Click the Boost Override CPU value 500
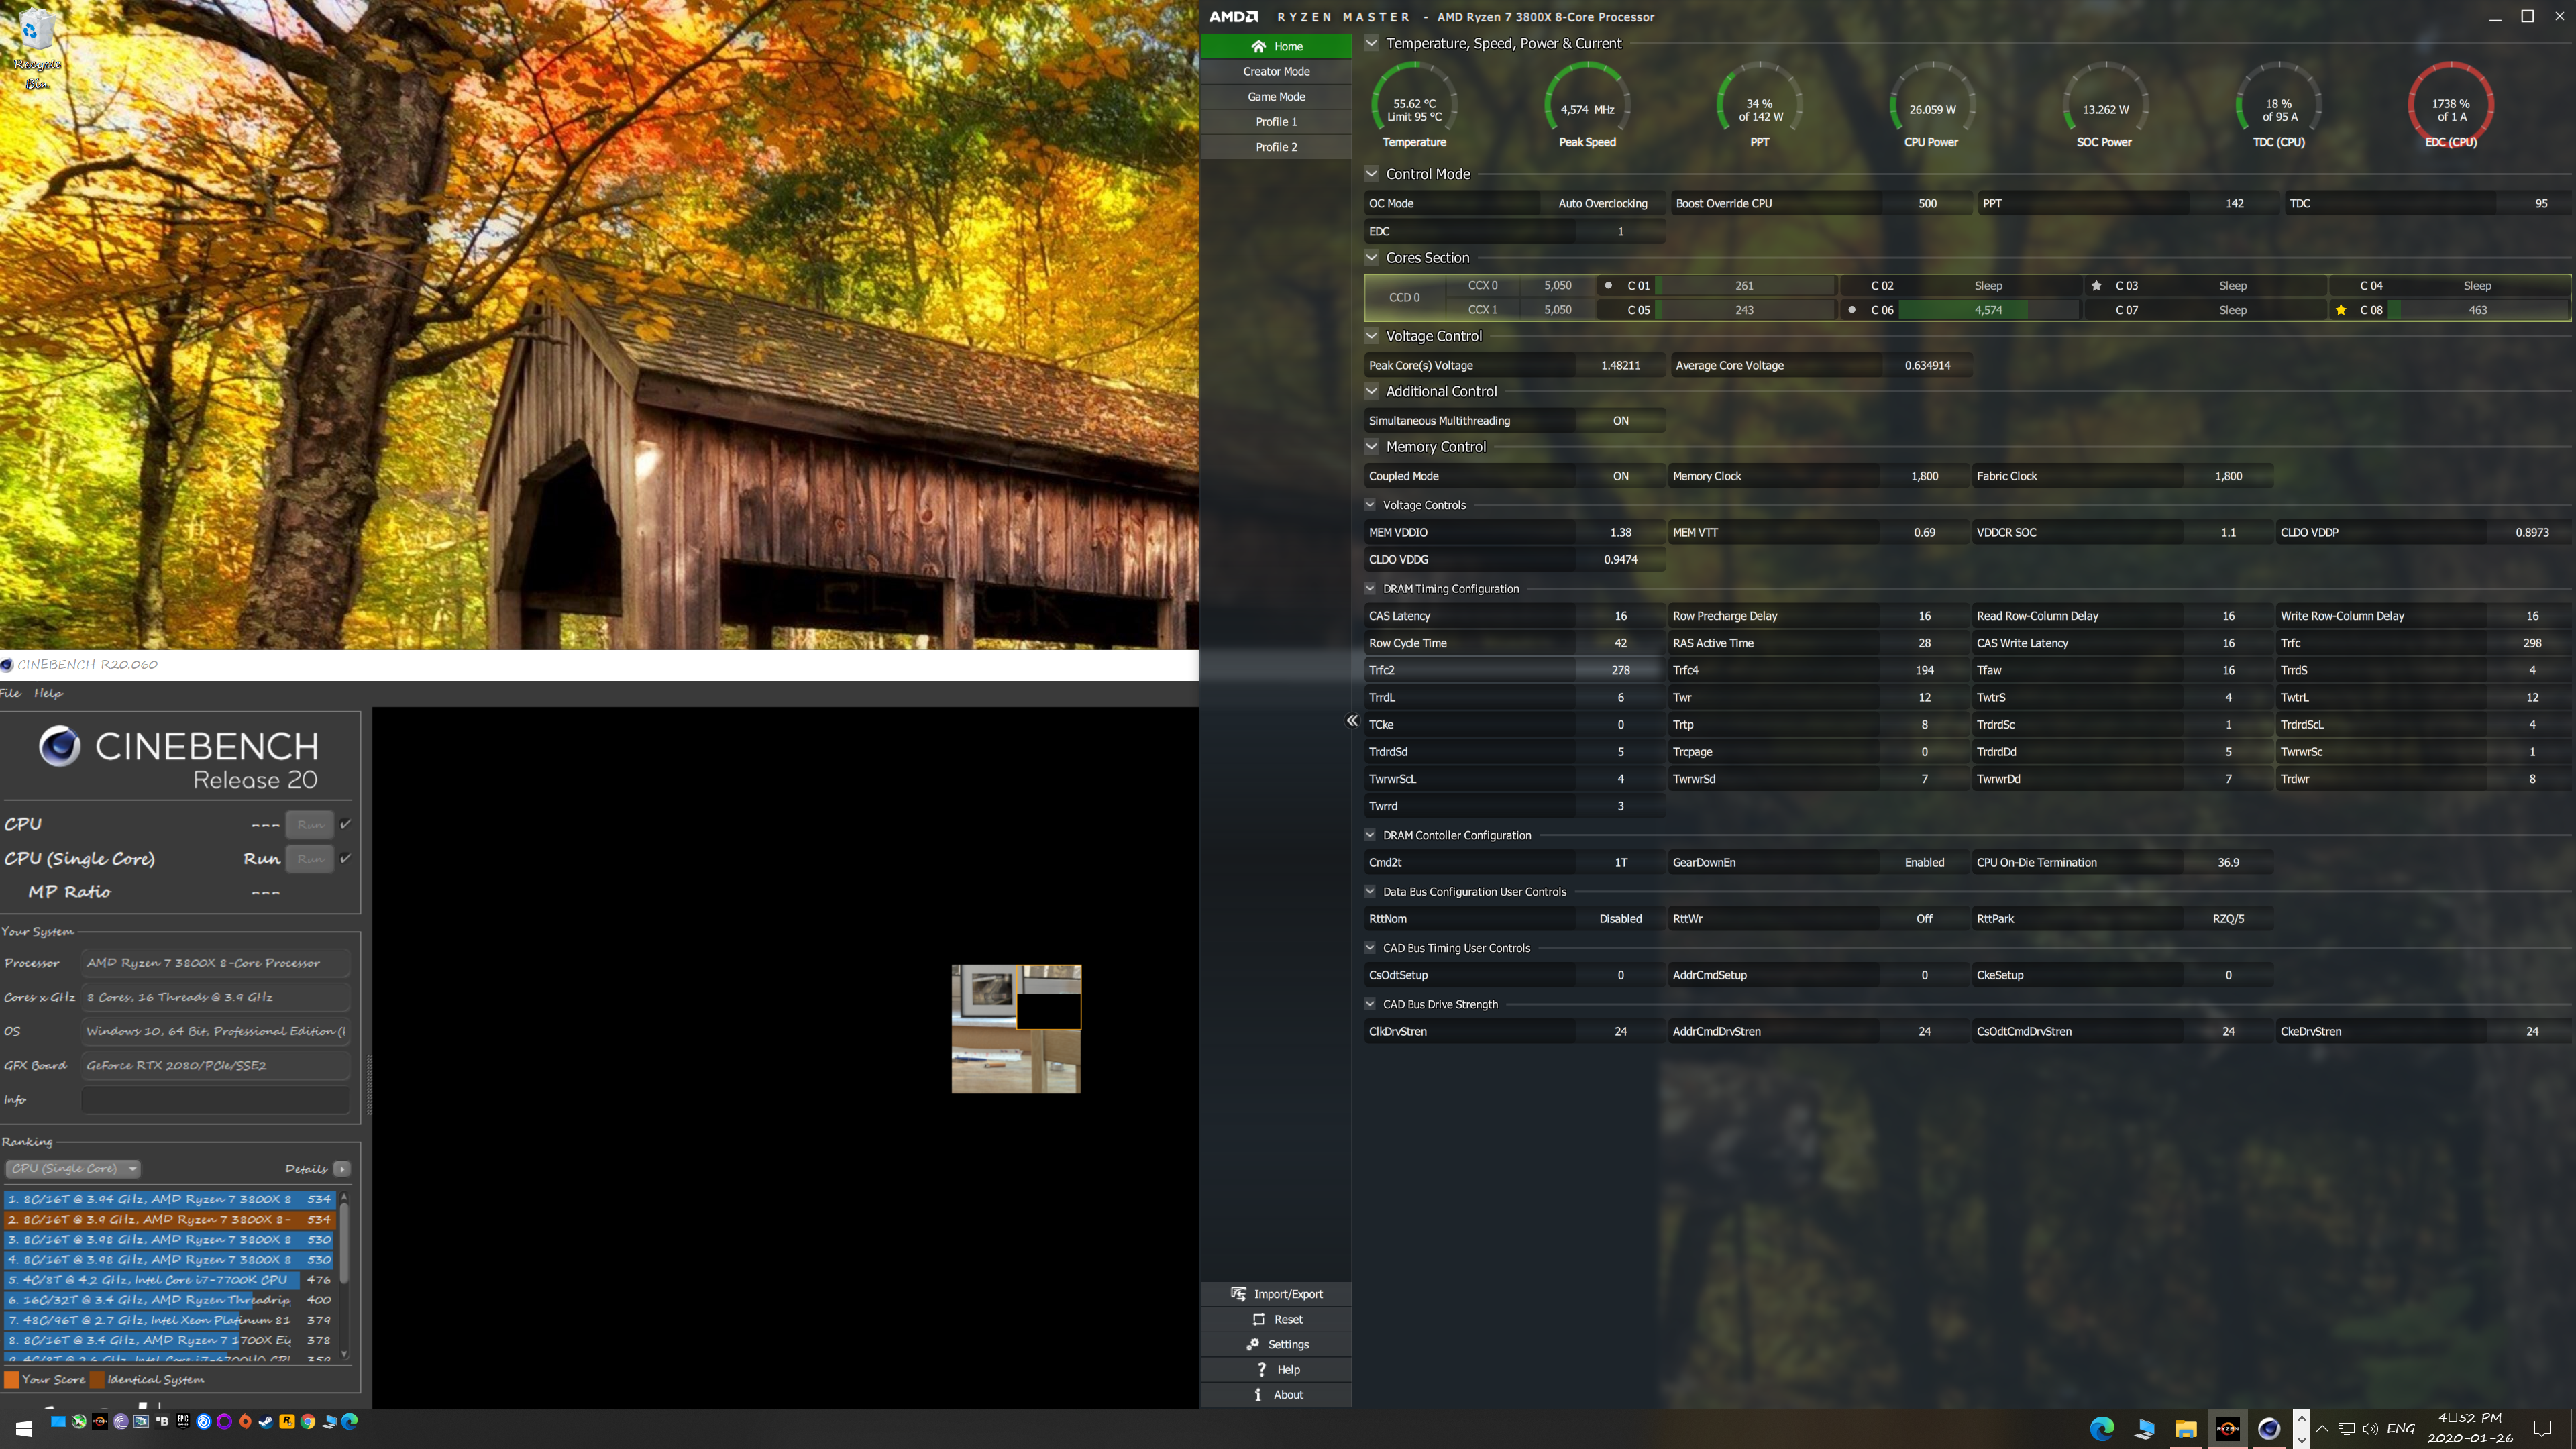 pyautogui.click(x=1927, y=203)
